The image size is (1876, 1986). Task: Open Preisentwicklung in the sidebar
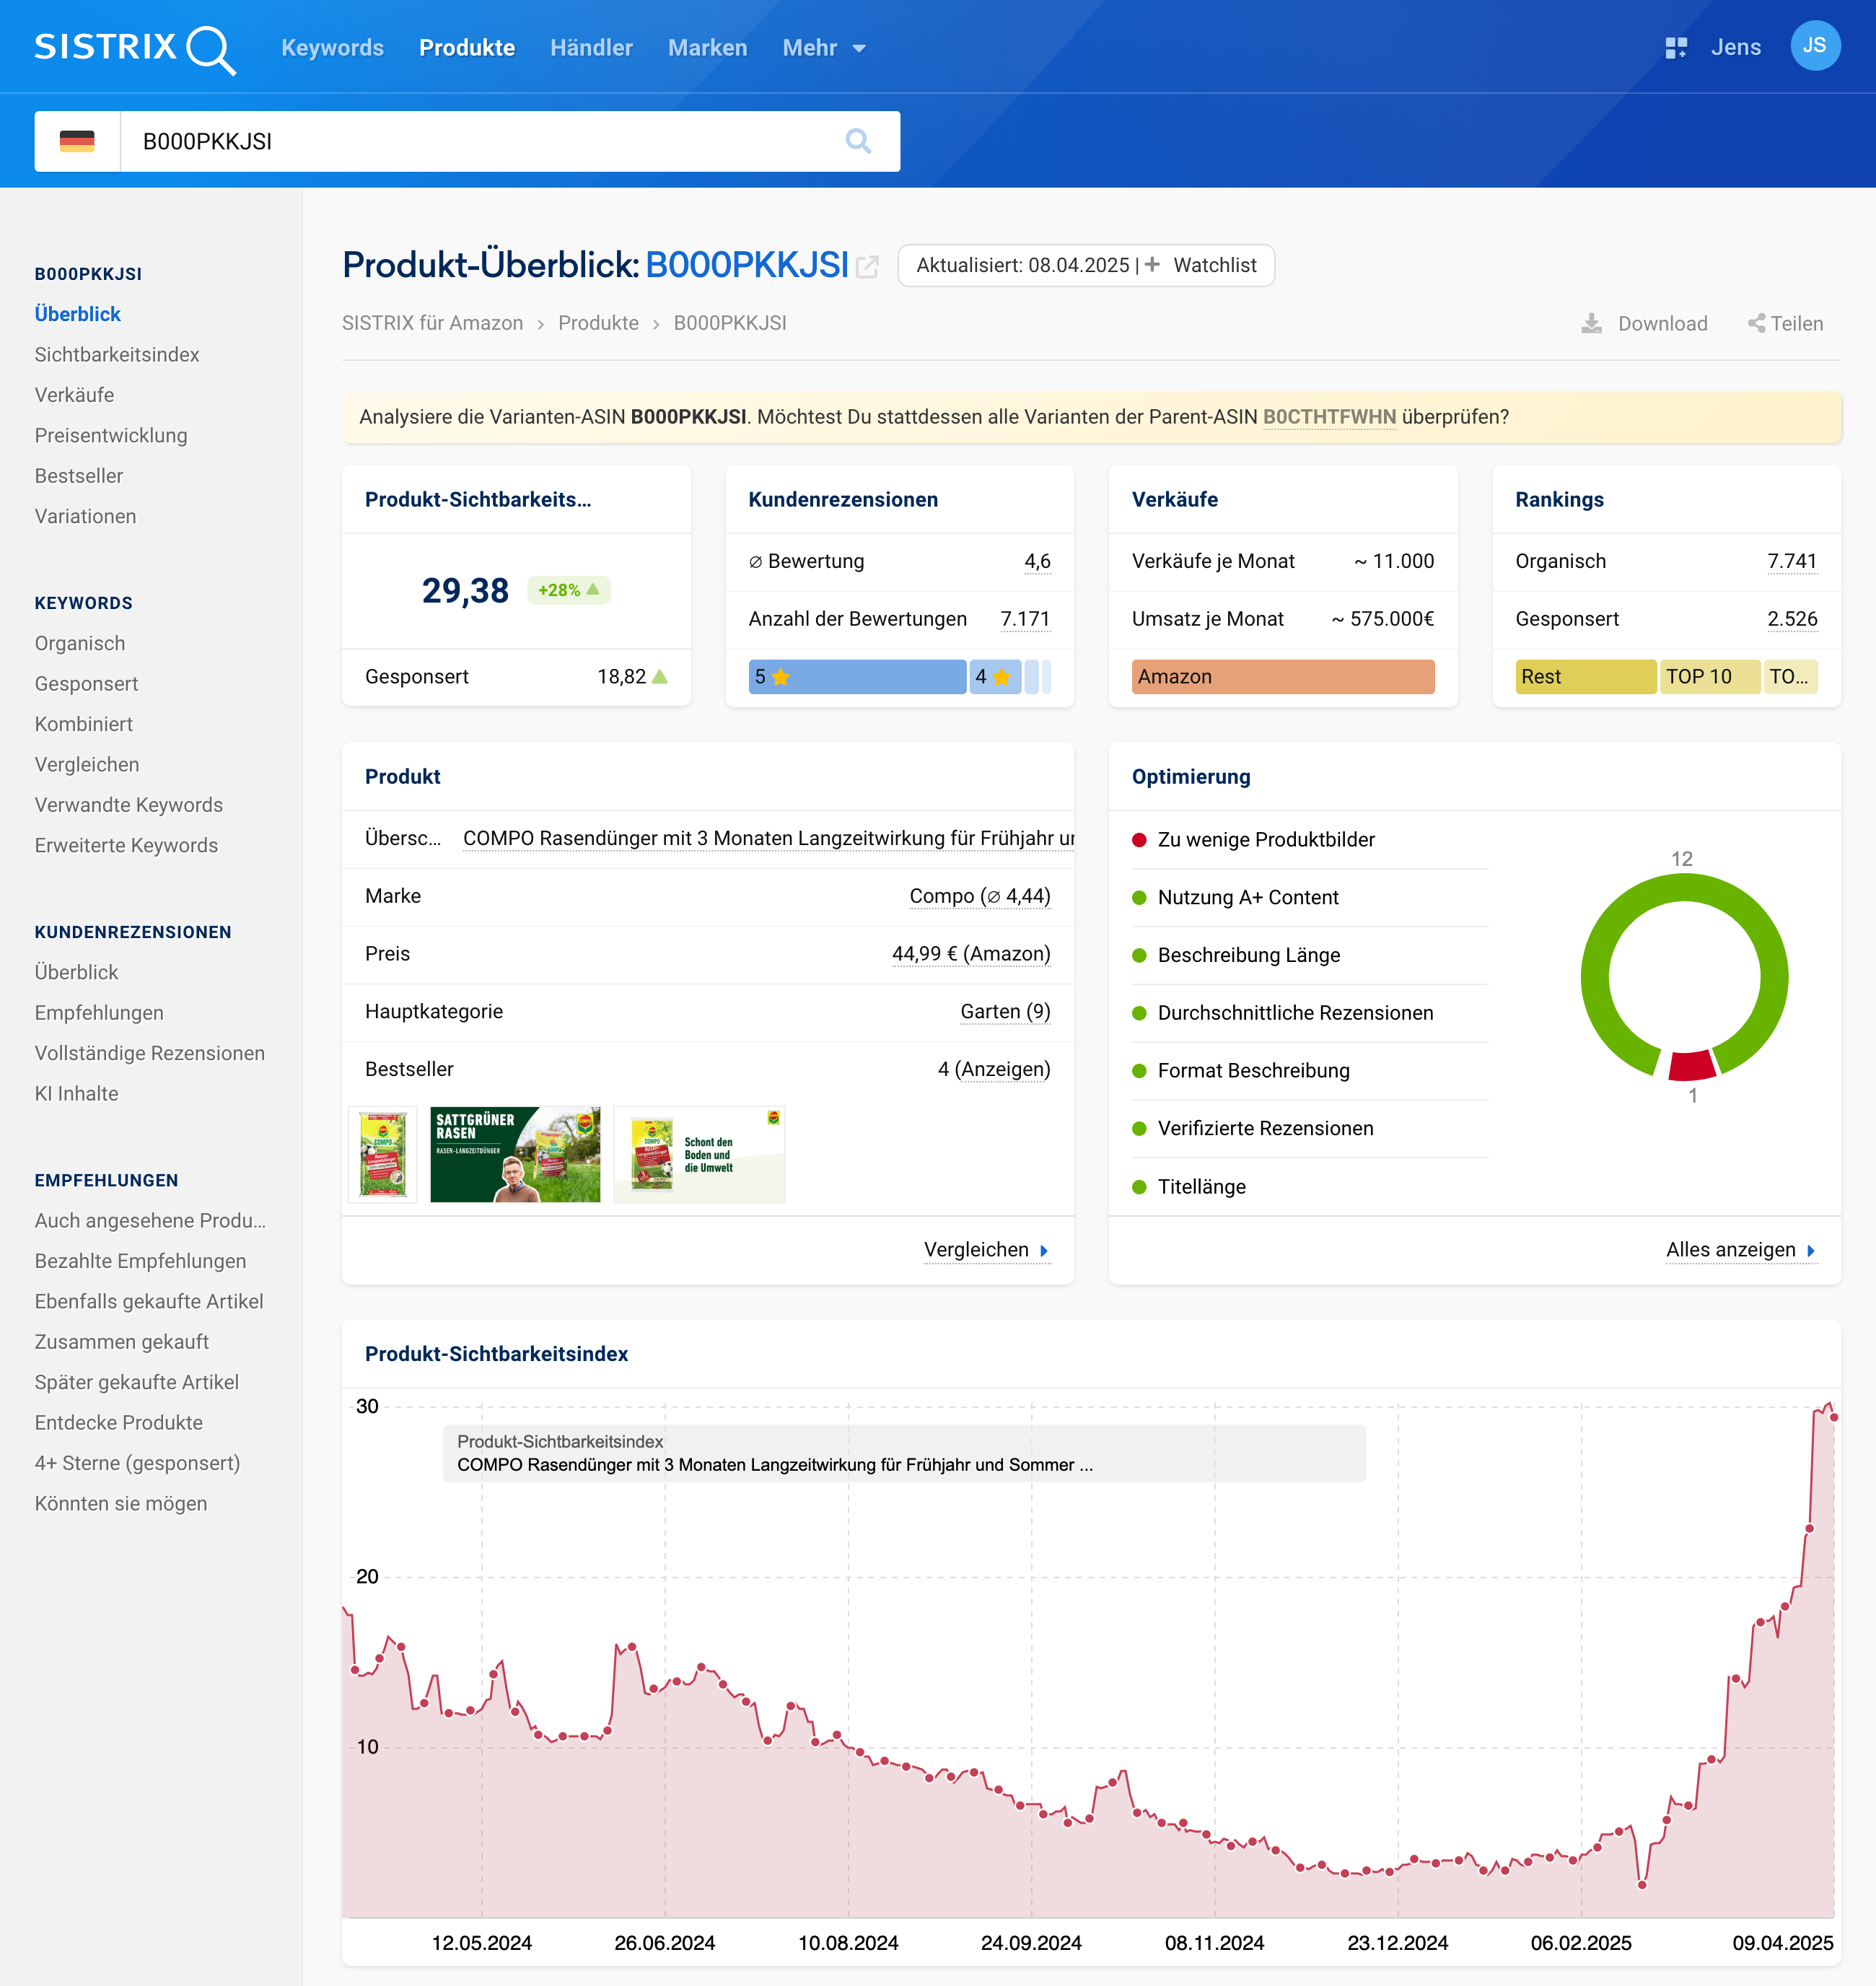(x=111, y=435)
